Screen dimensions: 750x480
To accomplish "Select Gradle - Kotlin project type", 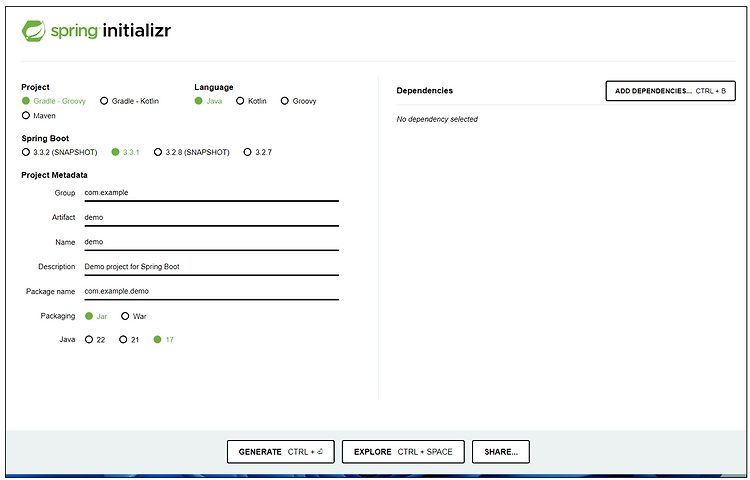I will point(129,101).
